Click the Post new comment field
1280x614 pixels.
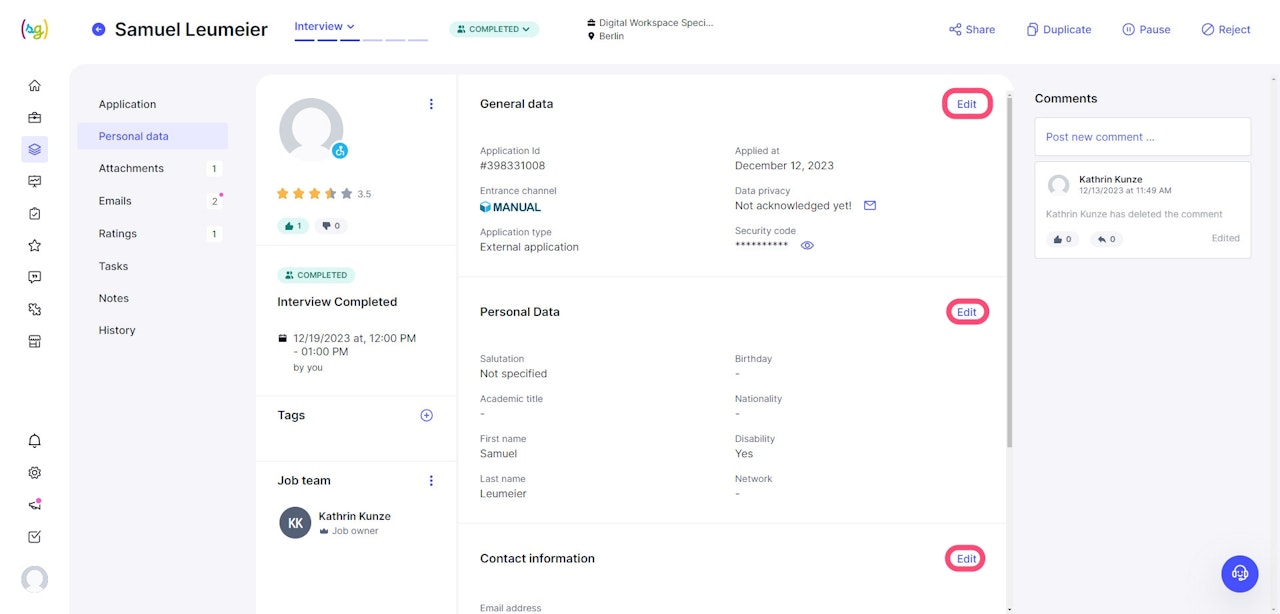tap(1142, 137)
